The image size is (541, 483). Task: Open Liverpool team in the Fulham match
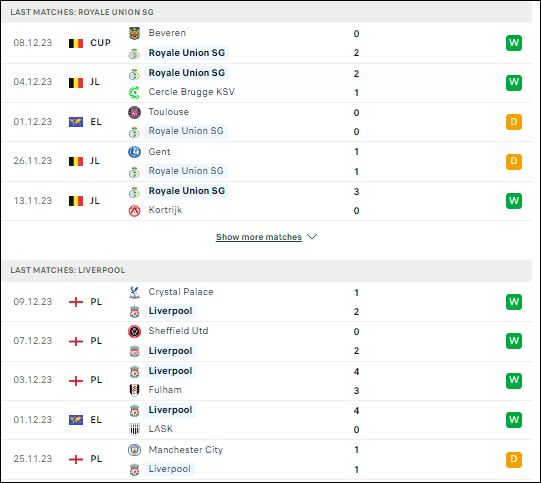(170, 371)
